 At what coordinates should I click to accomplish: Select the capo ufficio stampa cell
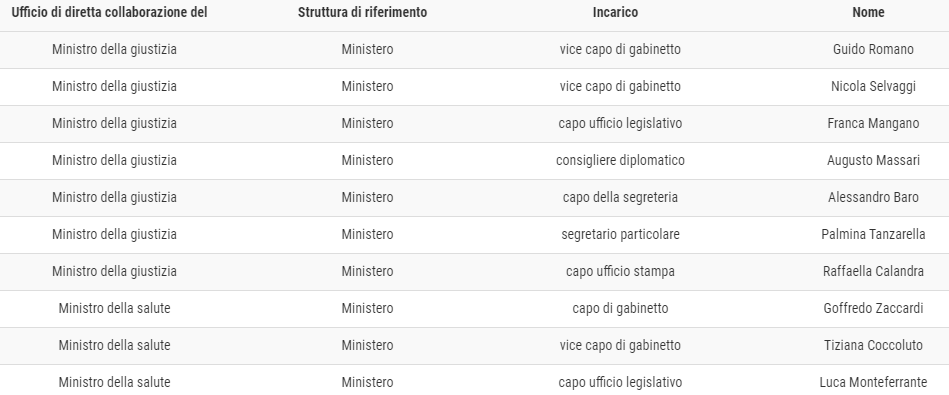(x=620, y=271)
